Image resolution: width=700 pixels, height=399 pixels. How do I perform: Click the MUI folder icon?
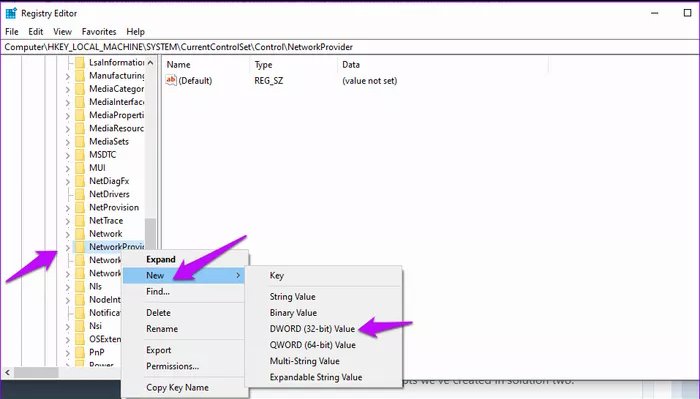(x=80, y=168)
